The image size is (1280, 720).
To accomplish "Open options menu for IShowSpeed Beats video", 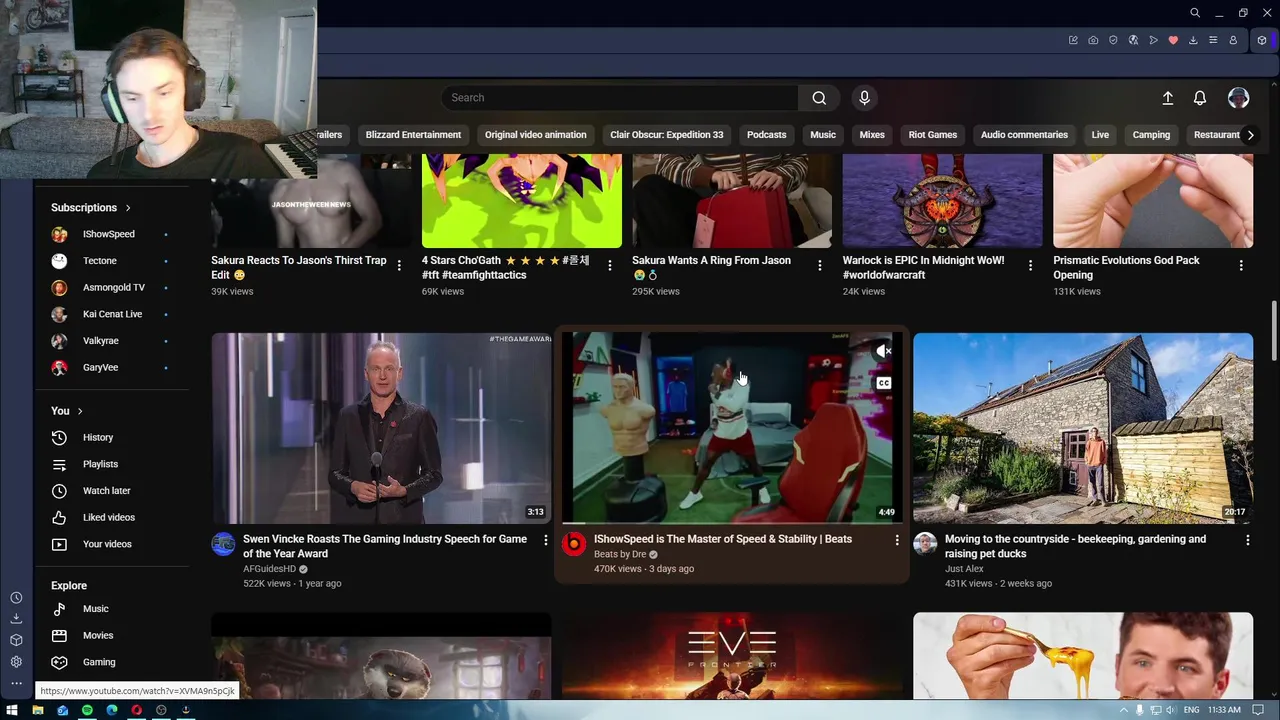I will tap(896, 540).
